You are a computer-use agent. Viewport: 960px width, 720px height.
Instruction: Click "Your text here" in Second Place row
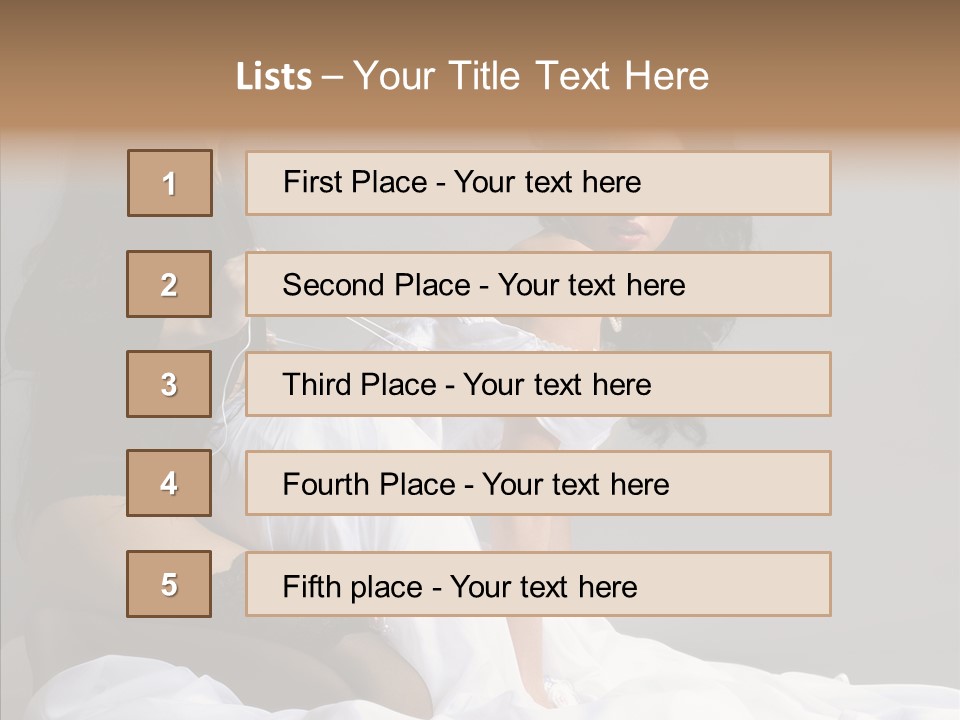click(591, 285)
